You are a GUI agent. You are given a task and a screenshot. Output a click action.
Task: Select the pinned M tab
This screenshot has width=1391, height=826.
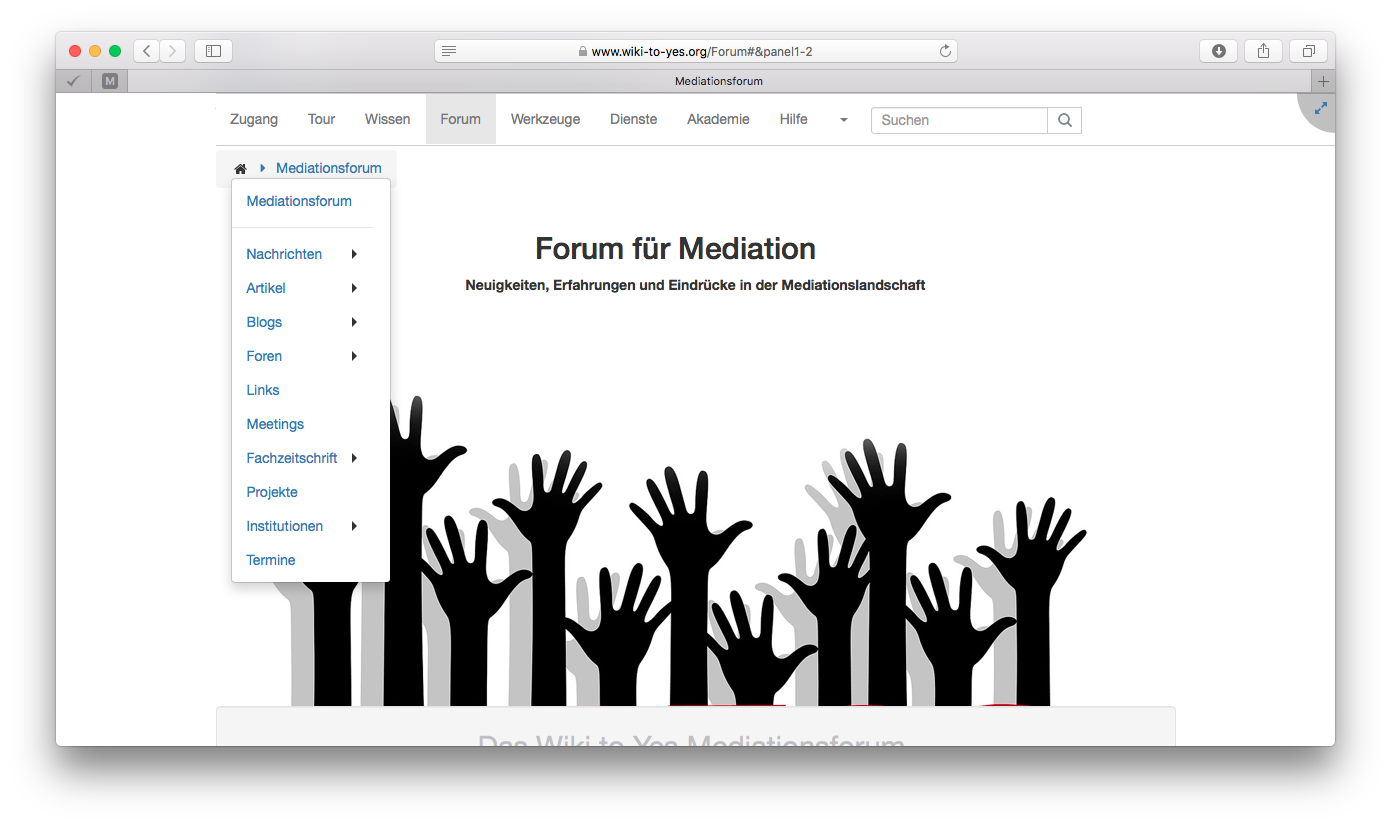click(x=110, y=81)
